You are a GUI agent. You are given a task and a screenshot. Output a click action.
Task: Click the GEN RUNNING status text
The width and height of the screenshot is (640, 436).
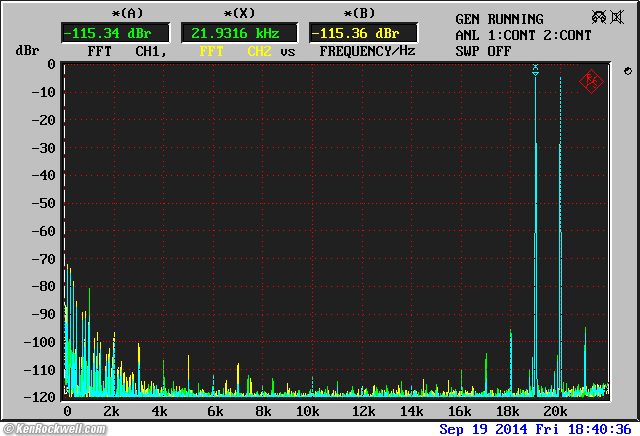click(499, 19)
